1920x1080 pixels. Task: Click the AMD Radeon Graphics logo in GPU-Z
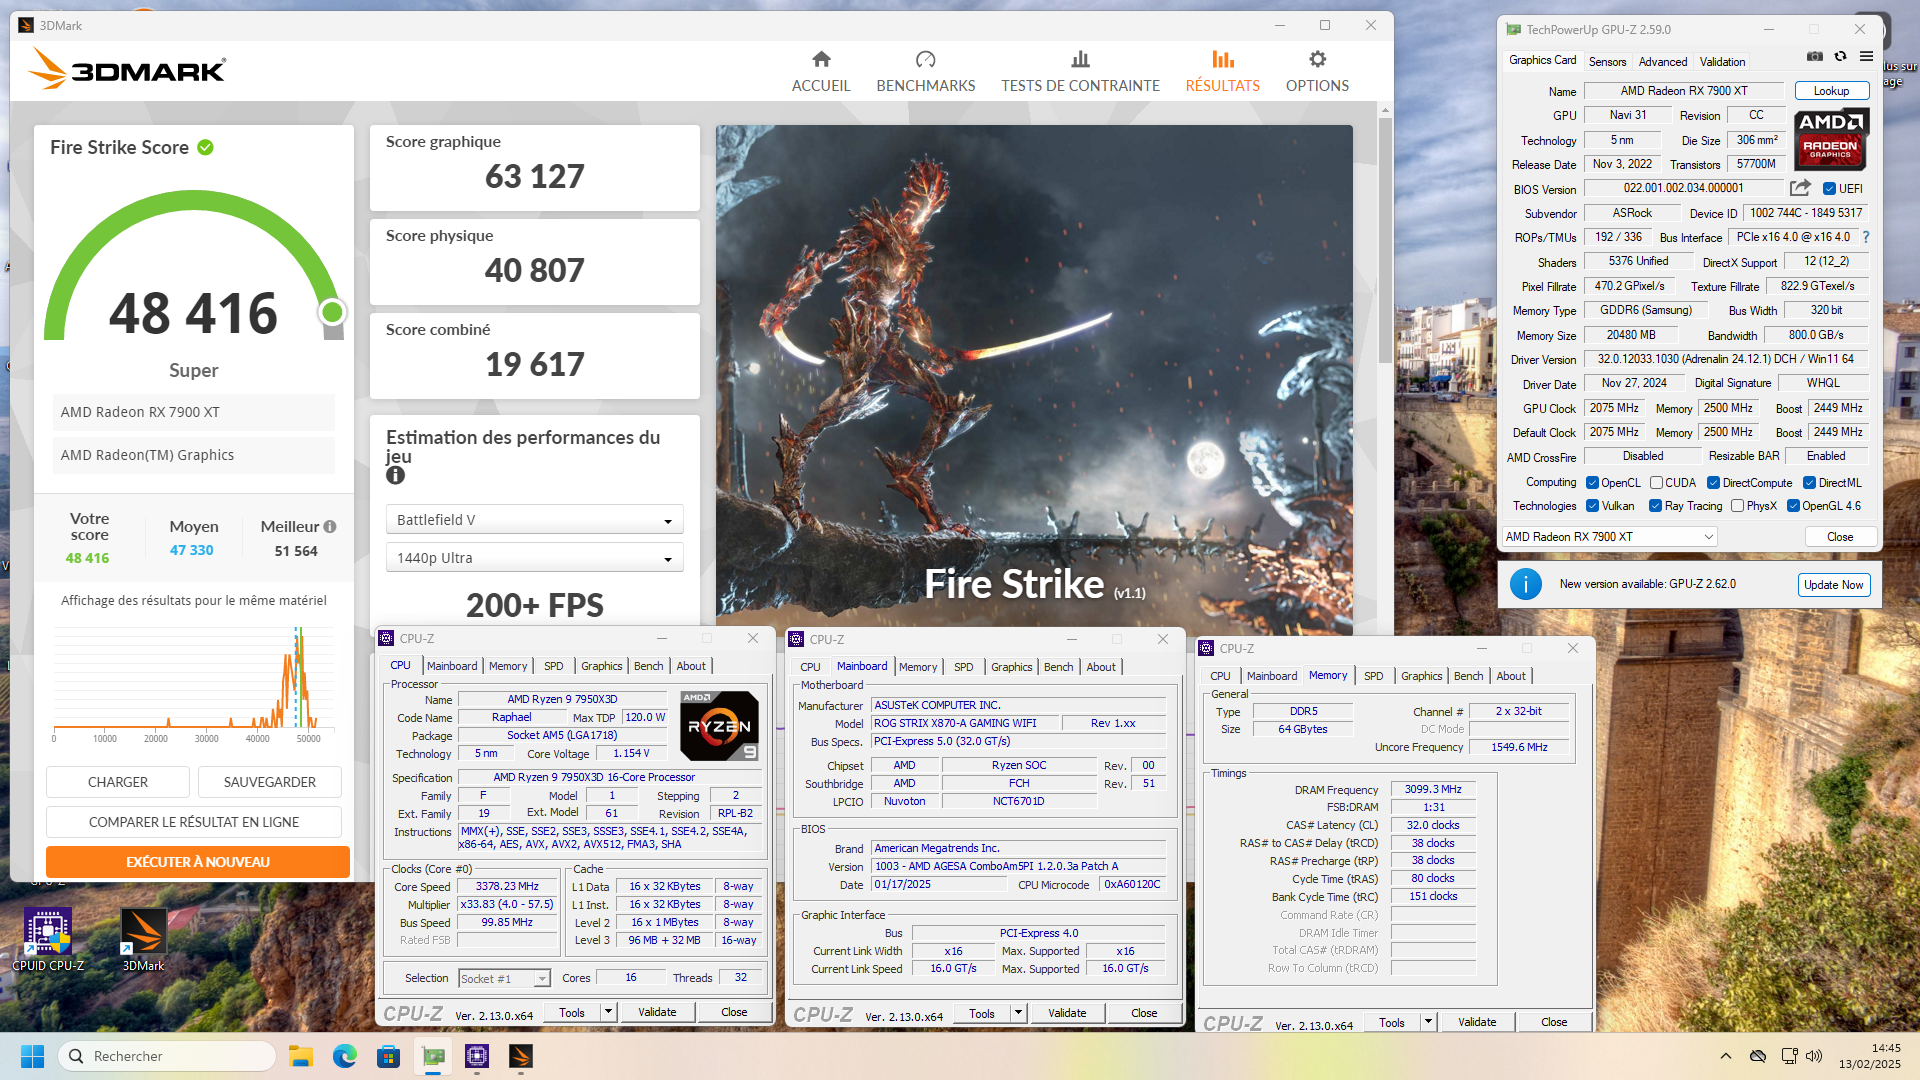tap(1830, 139)
